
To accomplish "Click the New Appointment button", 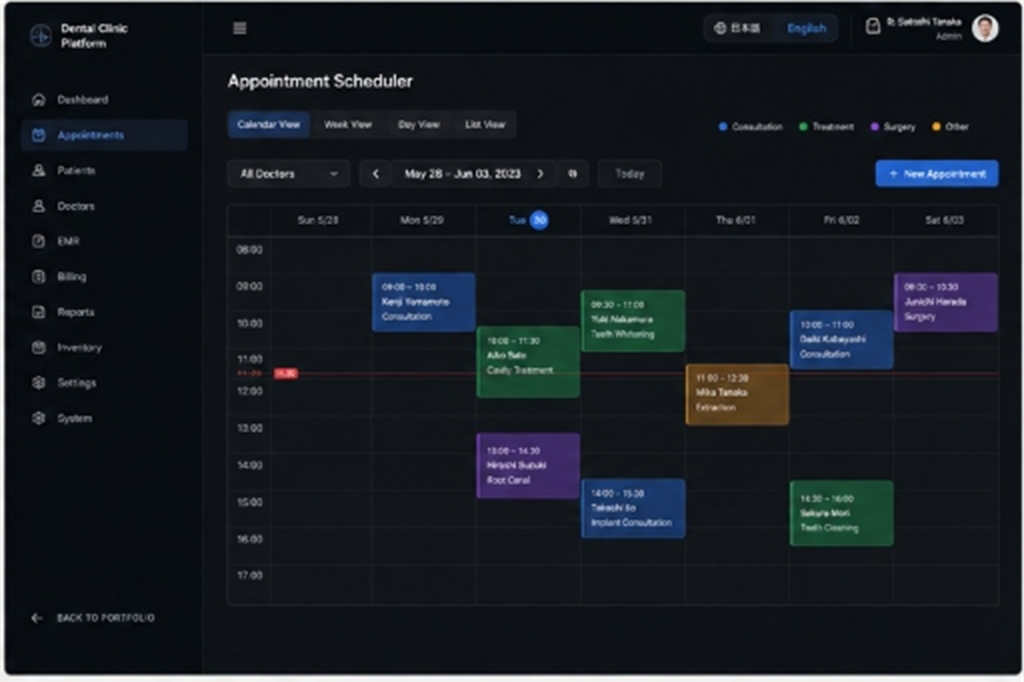I will point(936,174).
